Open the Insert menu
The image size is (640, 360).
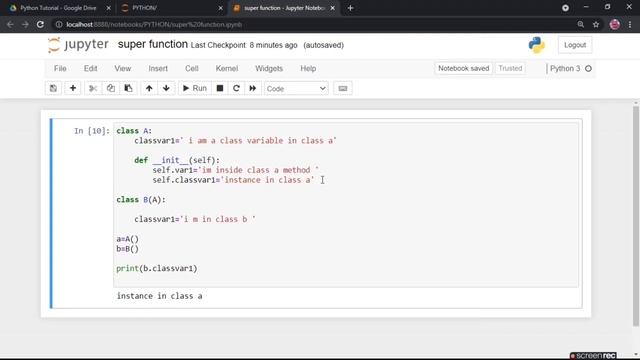click(x=158, y=69)
